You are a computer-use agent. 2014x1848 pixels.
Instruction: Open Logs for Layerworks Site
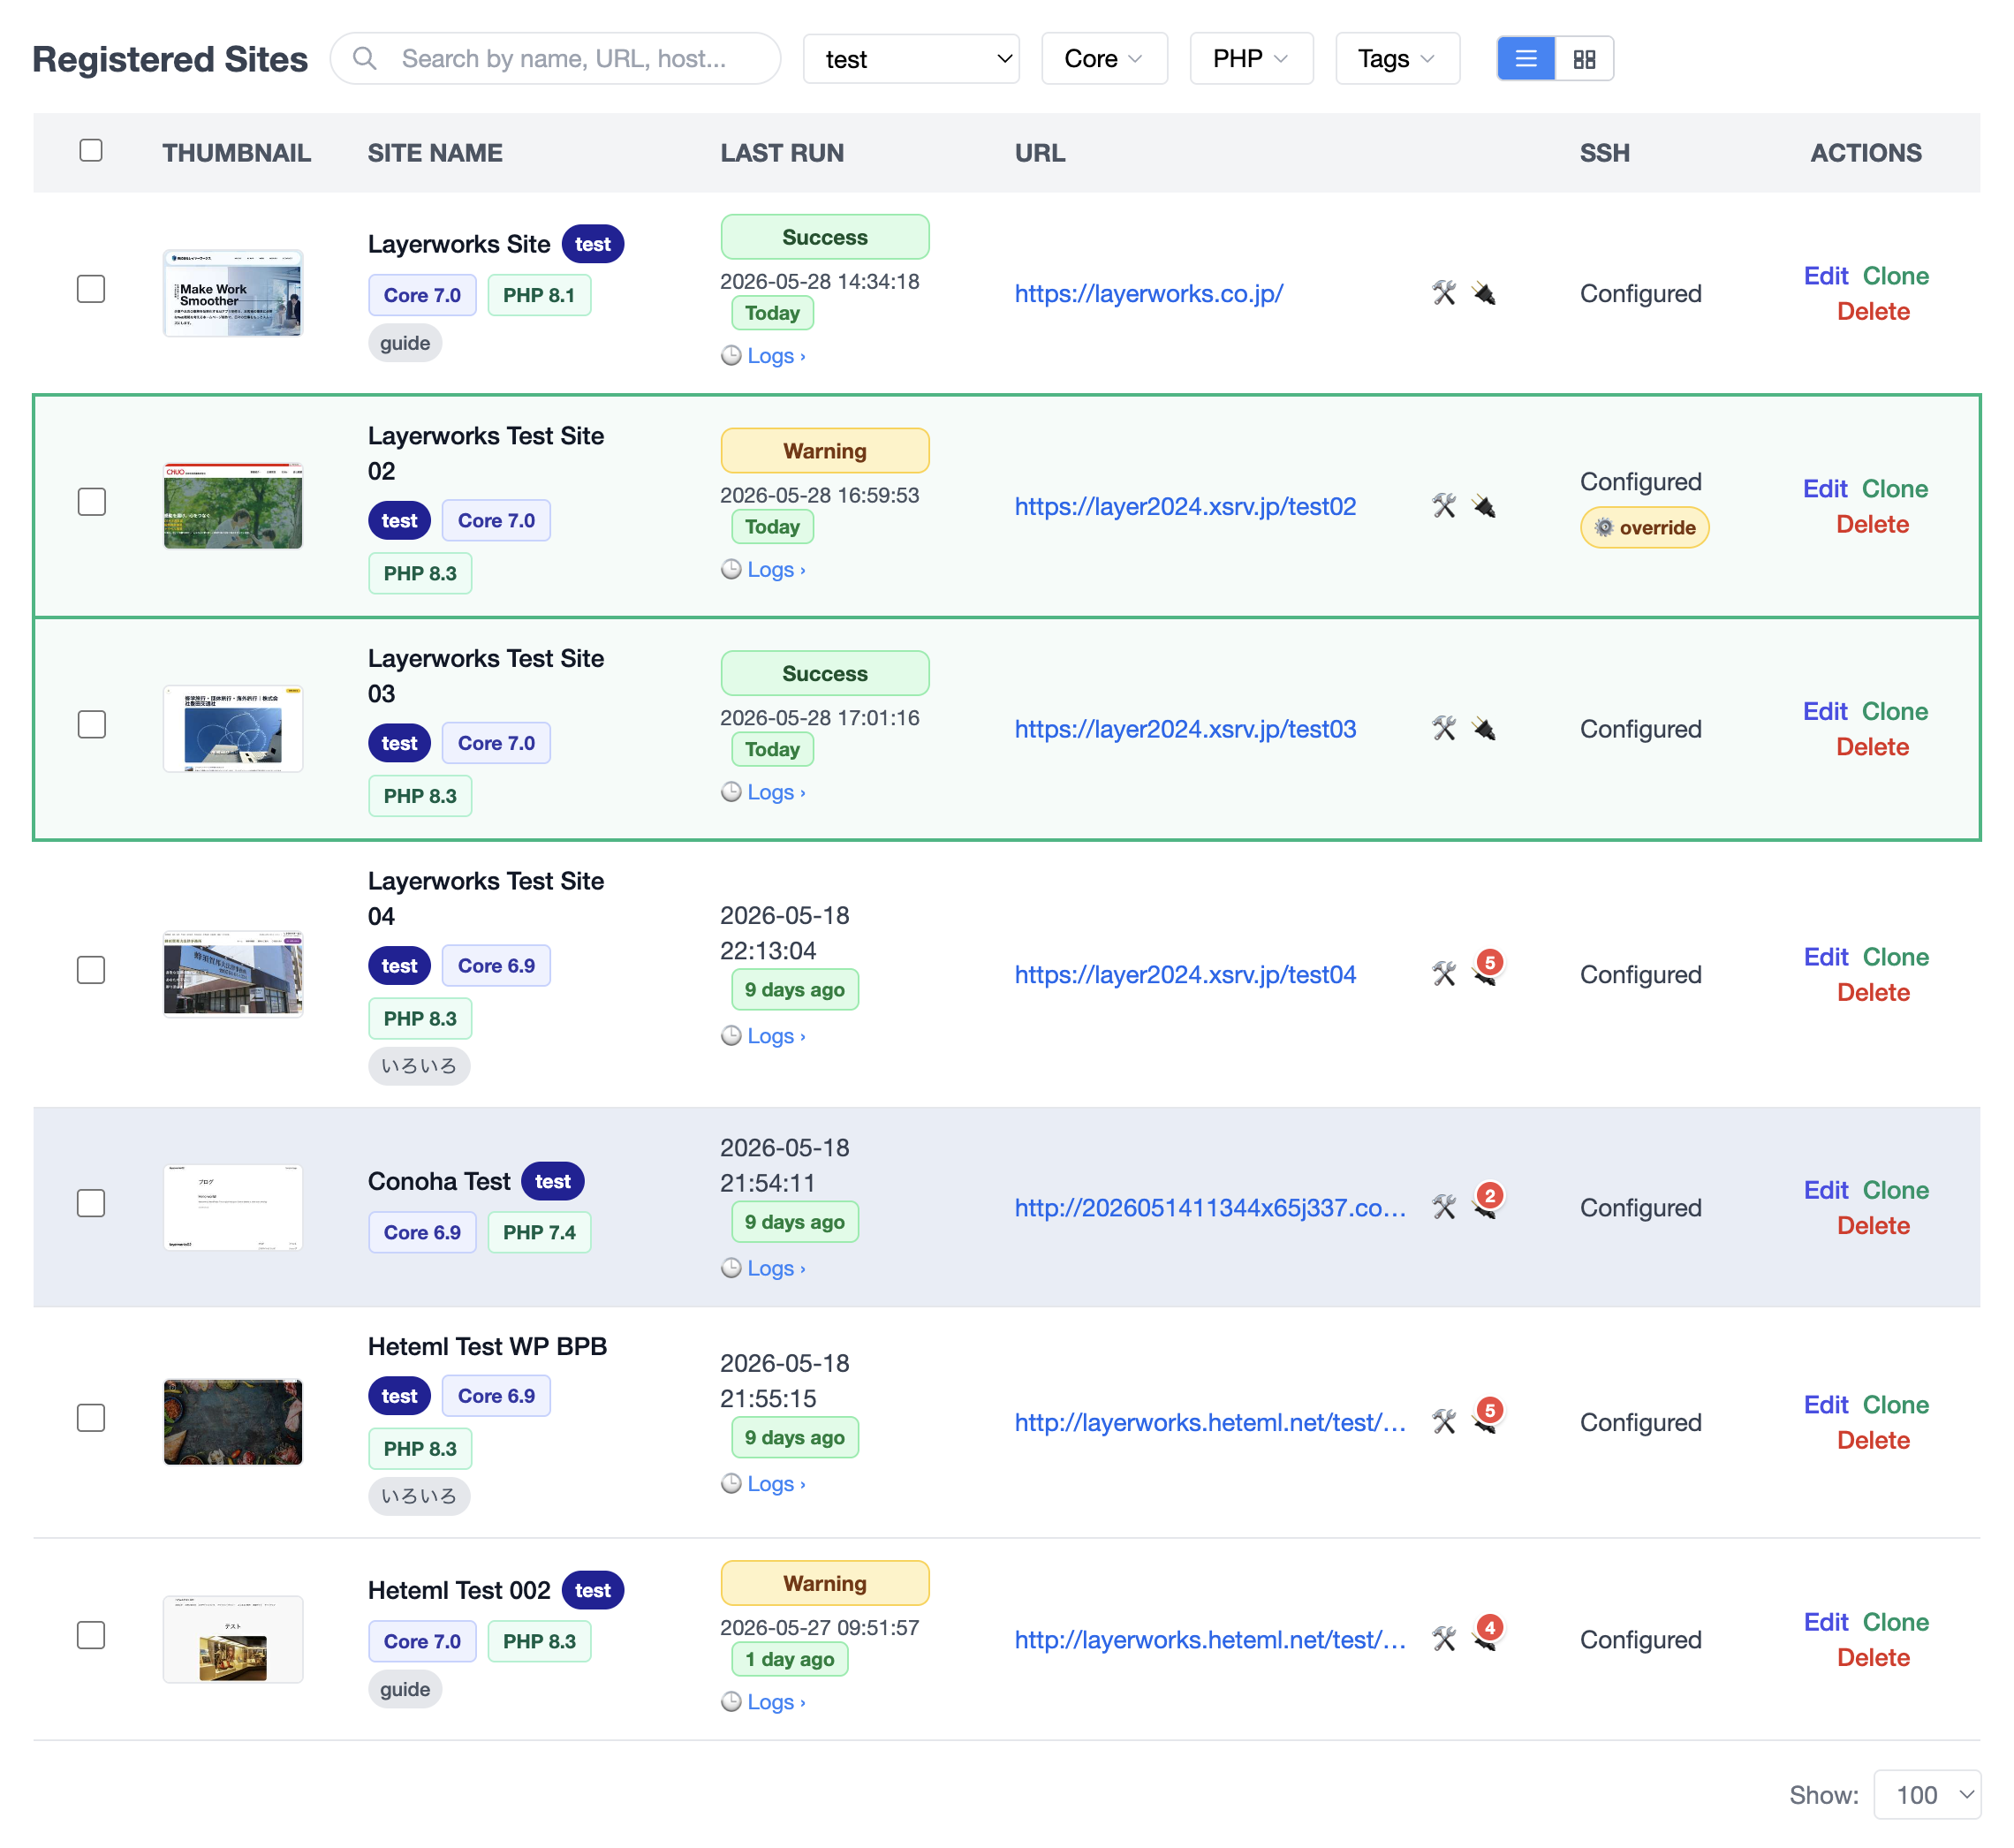764,356
